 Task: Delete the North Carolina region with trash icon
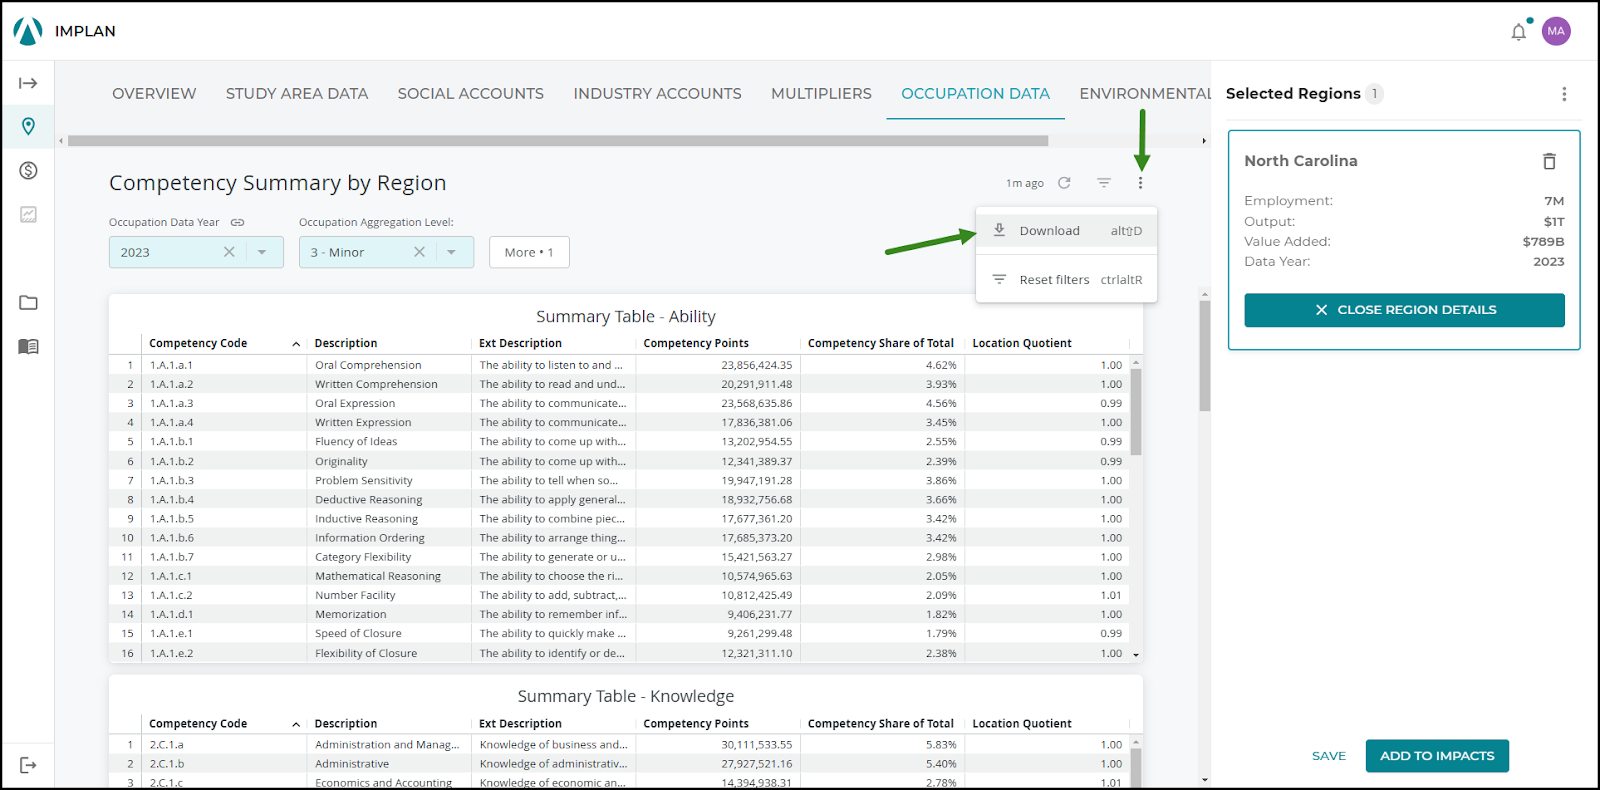tap(1549, 161)
